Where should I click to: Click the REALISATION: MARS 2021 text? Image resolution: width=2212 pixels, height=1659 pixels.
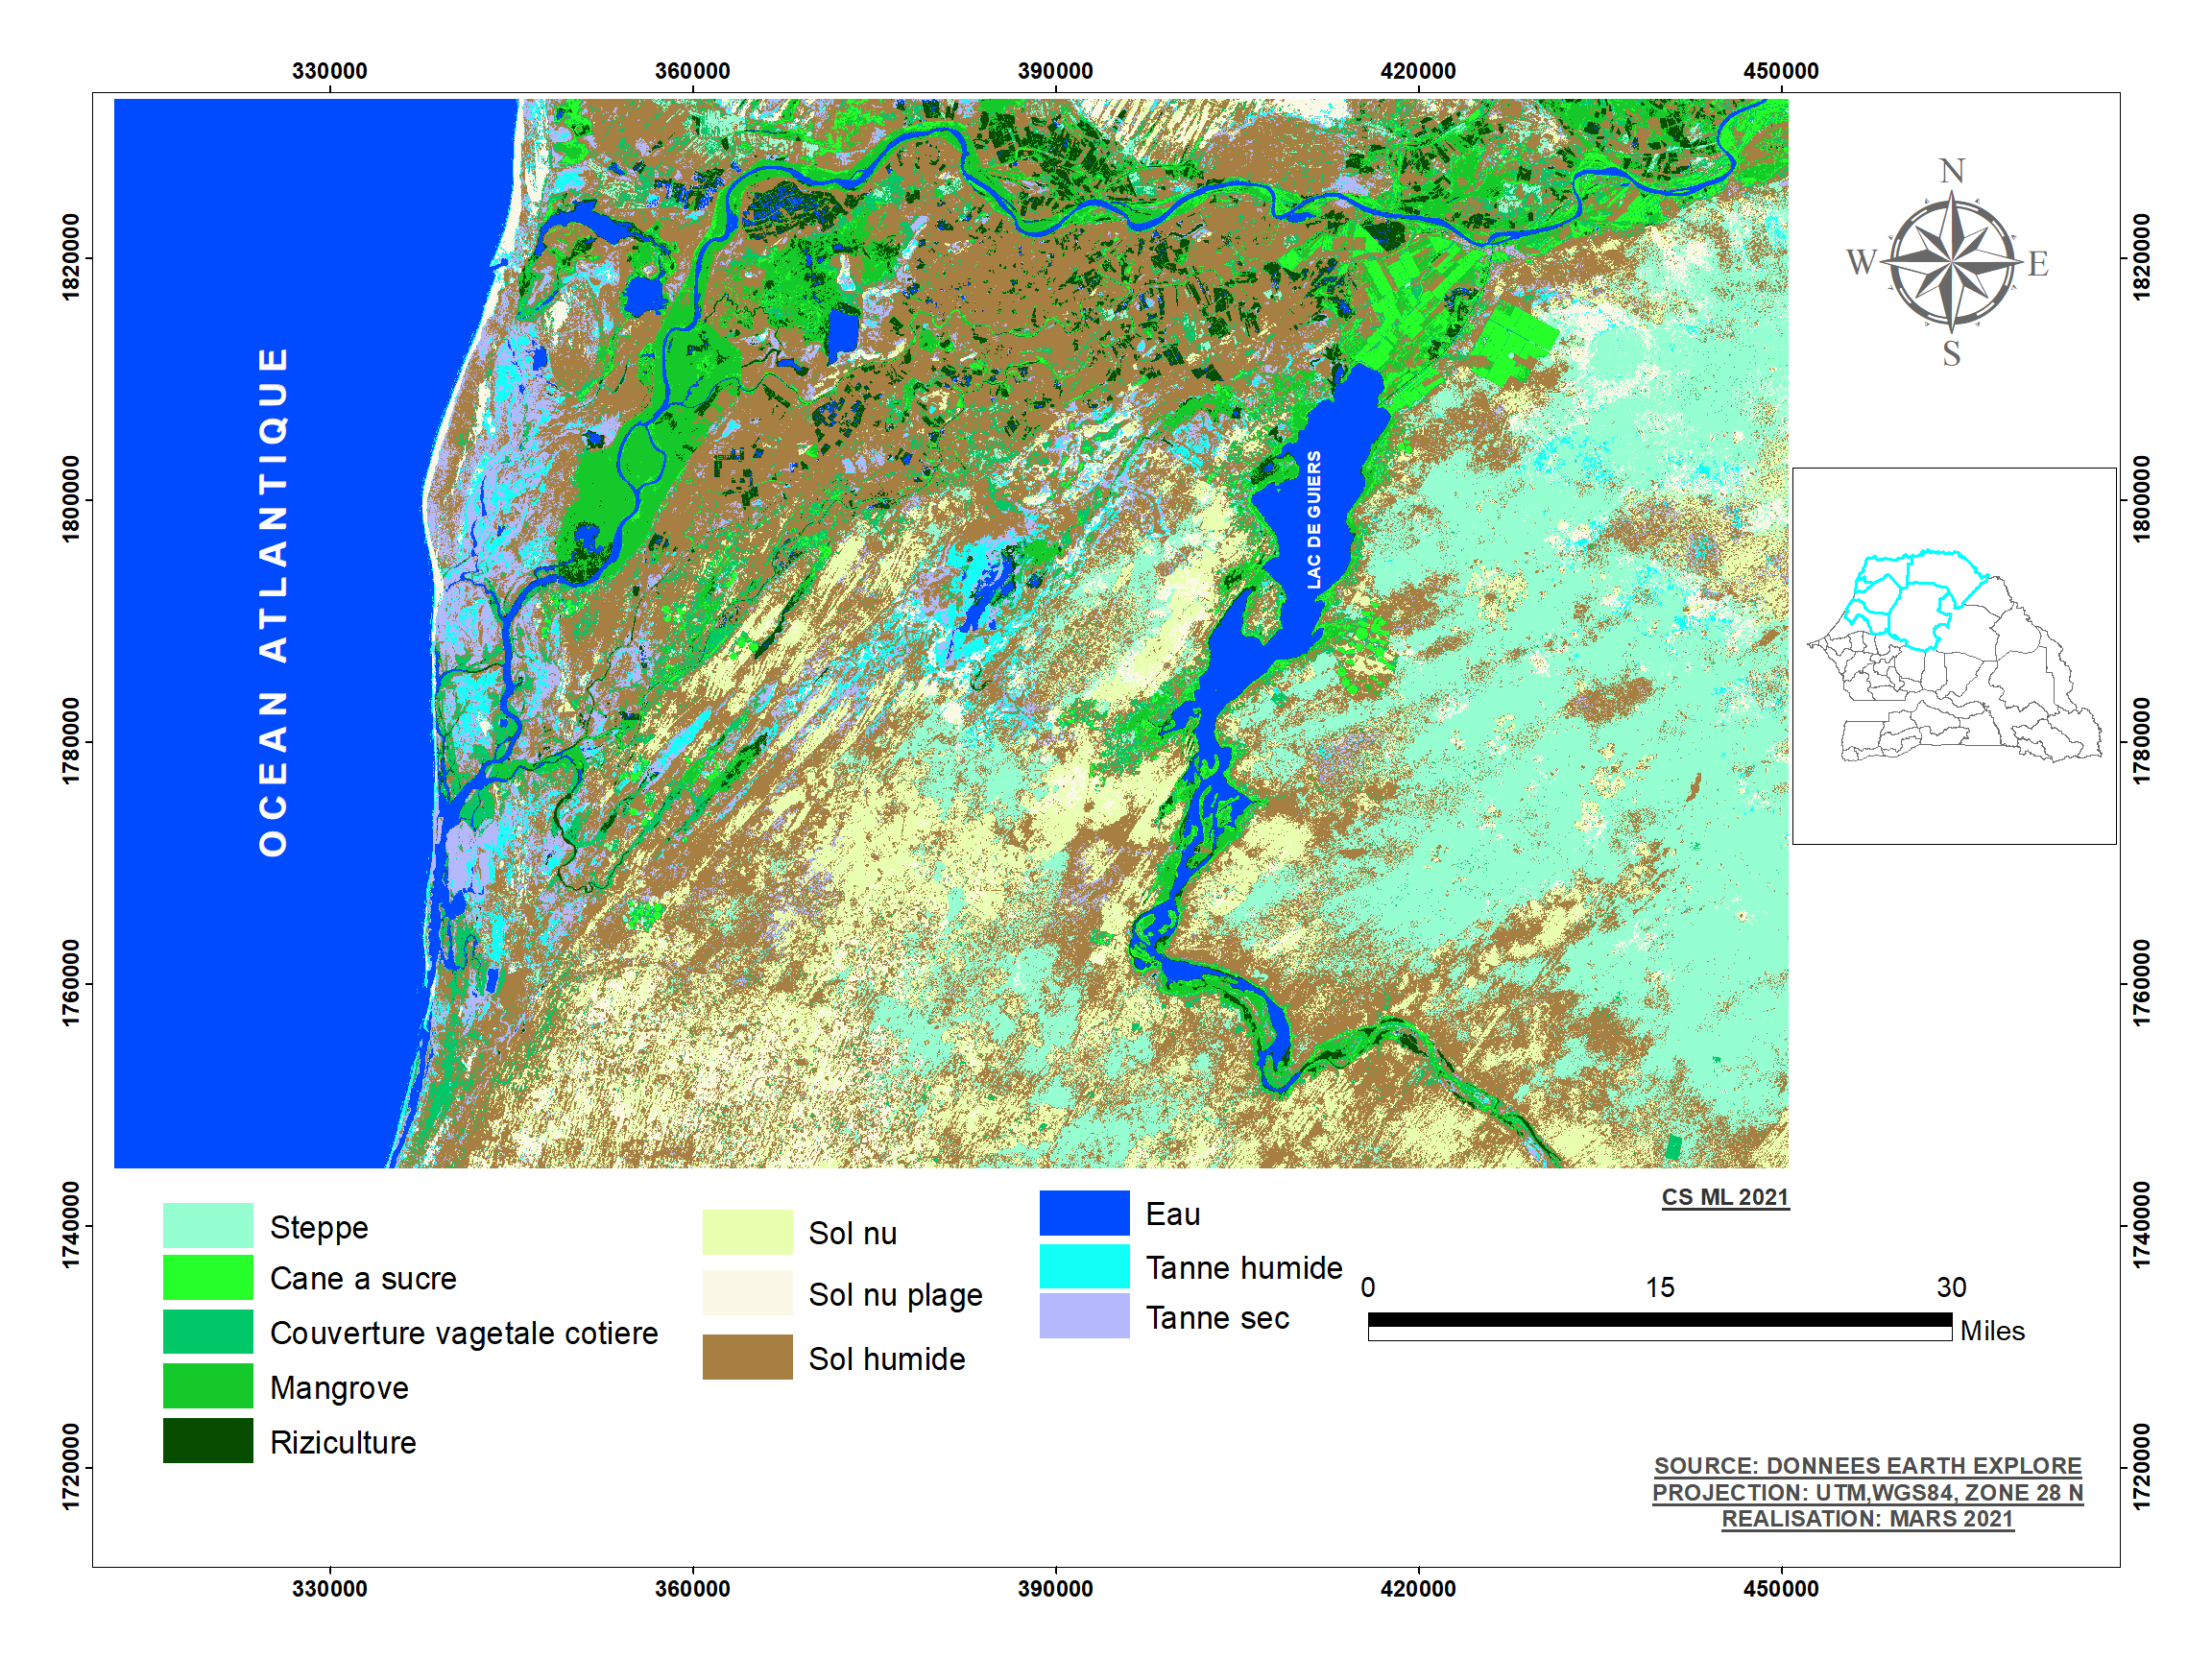[x=1866, y=1518]
